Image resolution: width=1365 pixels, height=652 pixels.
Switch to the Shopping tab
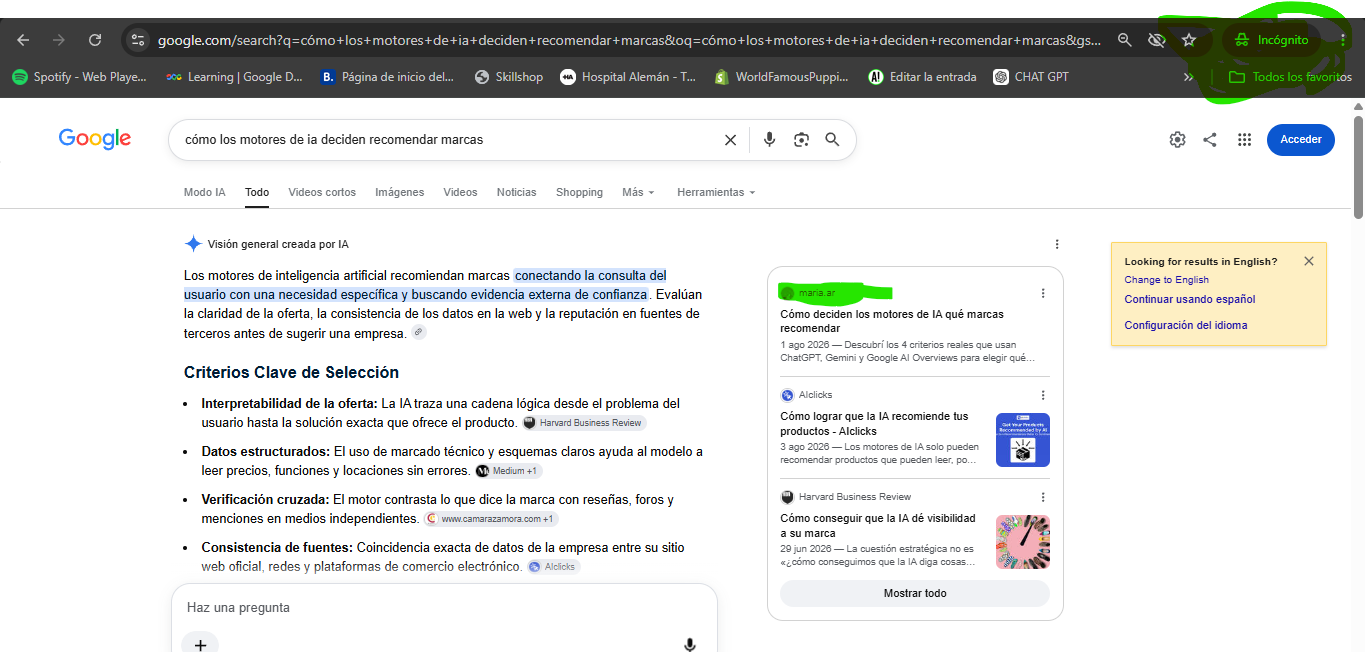point(580,192)
